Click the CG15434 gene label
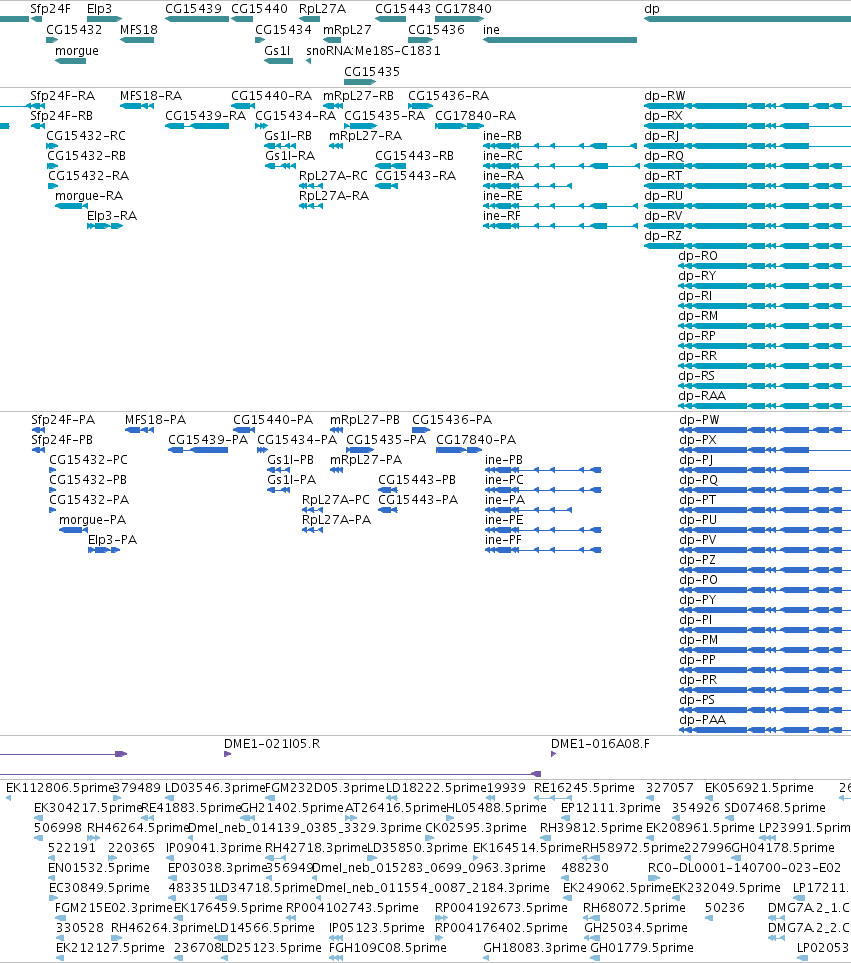This screenshot has width=851, height=963. 283,29
